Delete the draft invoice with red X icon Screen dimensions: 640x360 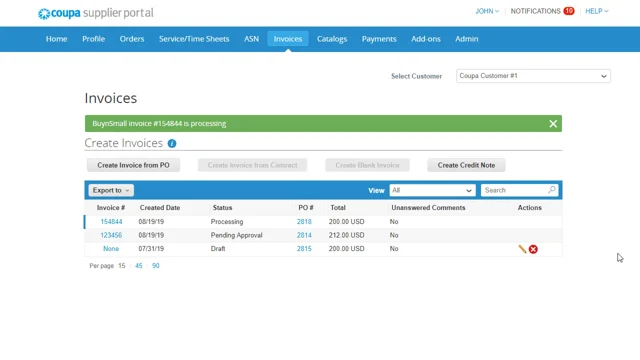click(x=533, y=249)
